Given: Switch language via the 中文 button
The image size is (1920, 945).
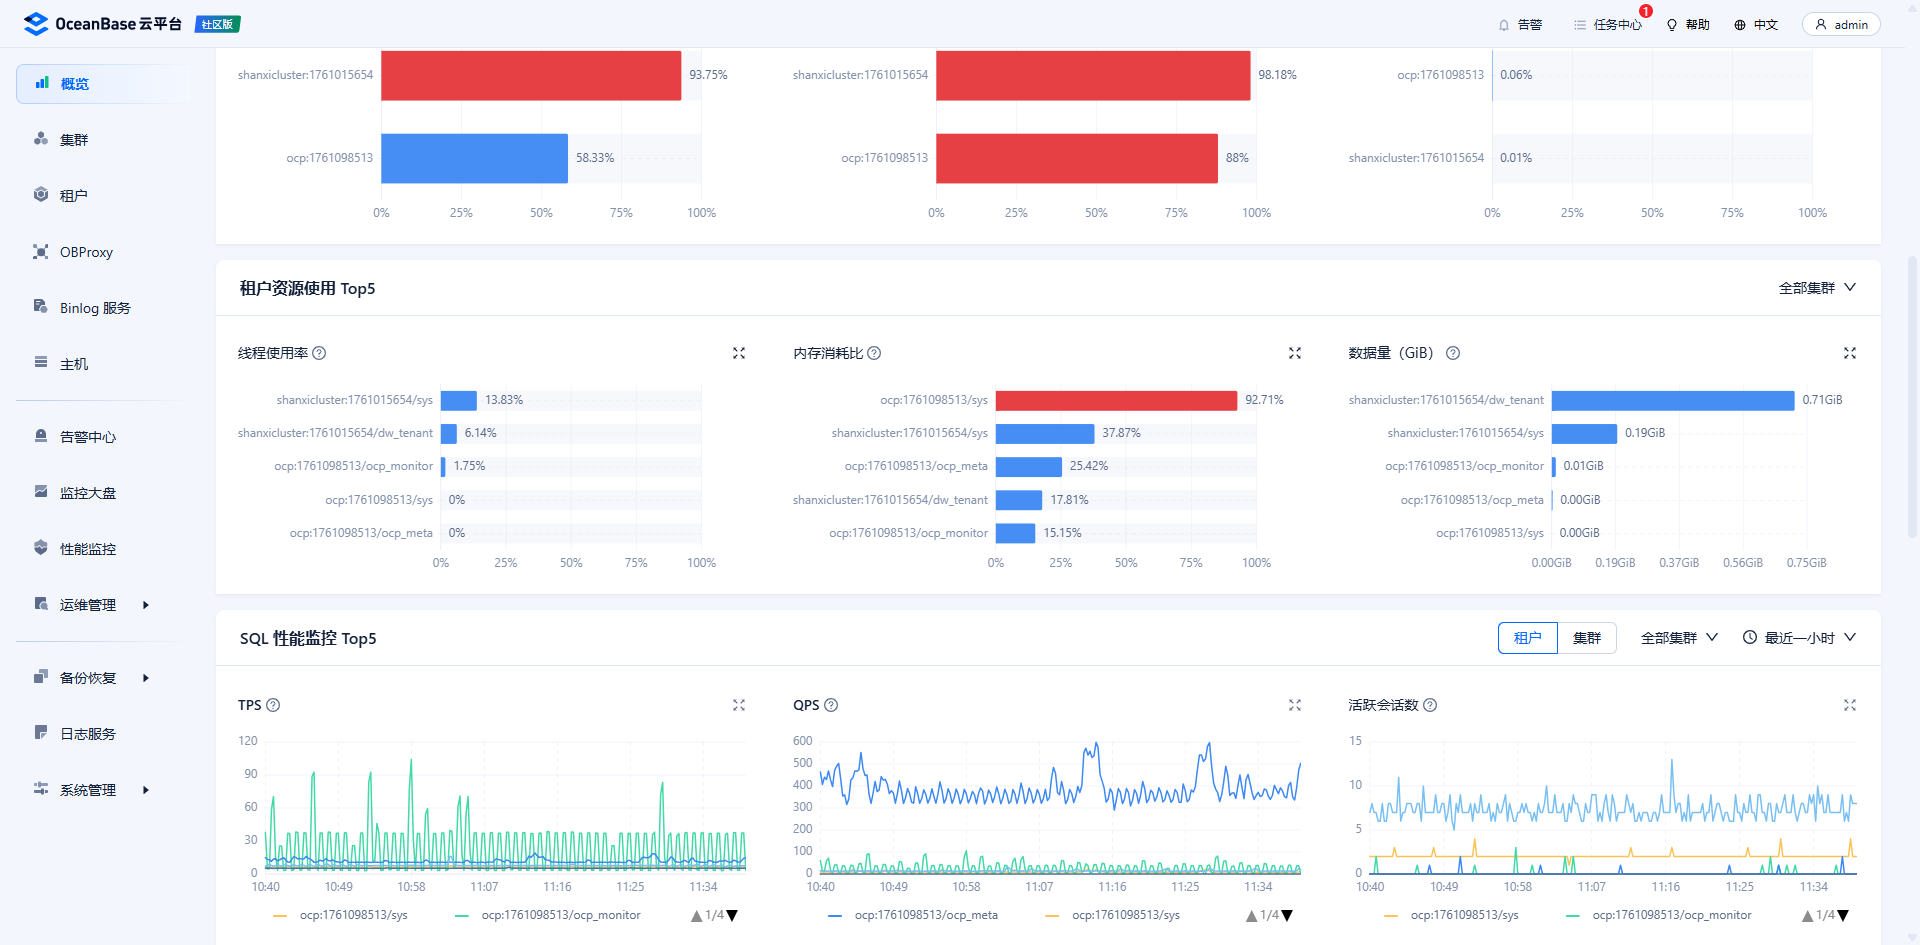Looking at the screenshot, I should pyautogui.click(x=1756, y=25).
